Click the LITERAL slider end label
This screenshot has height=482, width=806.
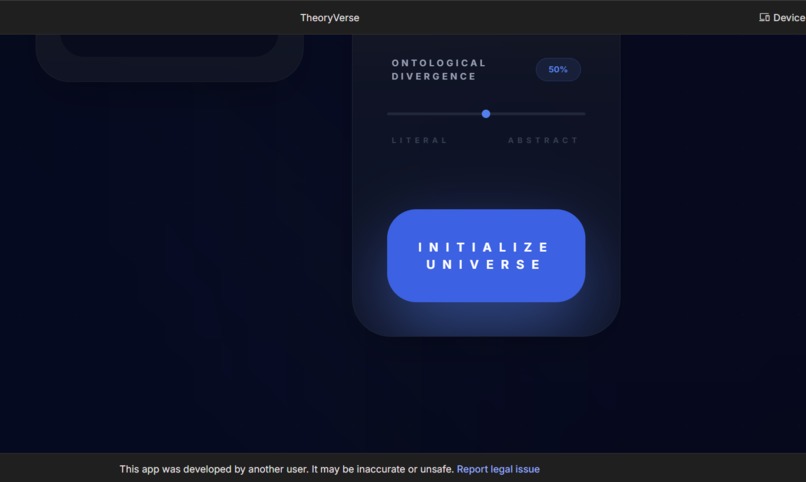(419, 140)
